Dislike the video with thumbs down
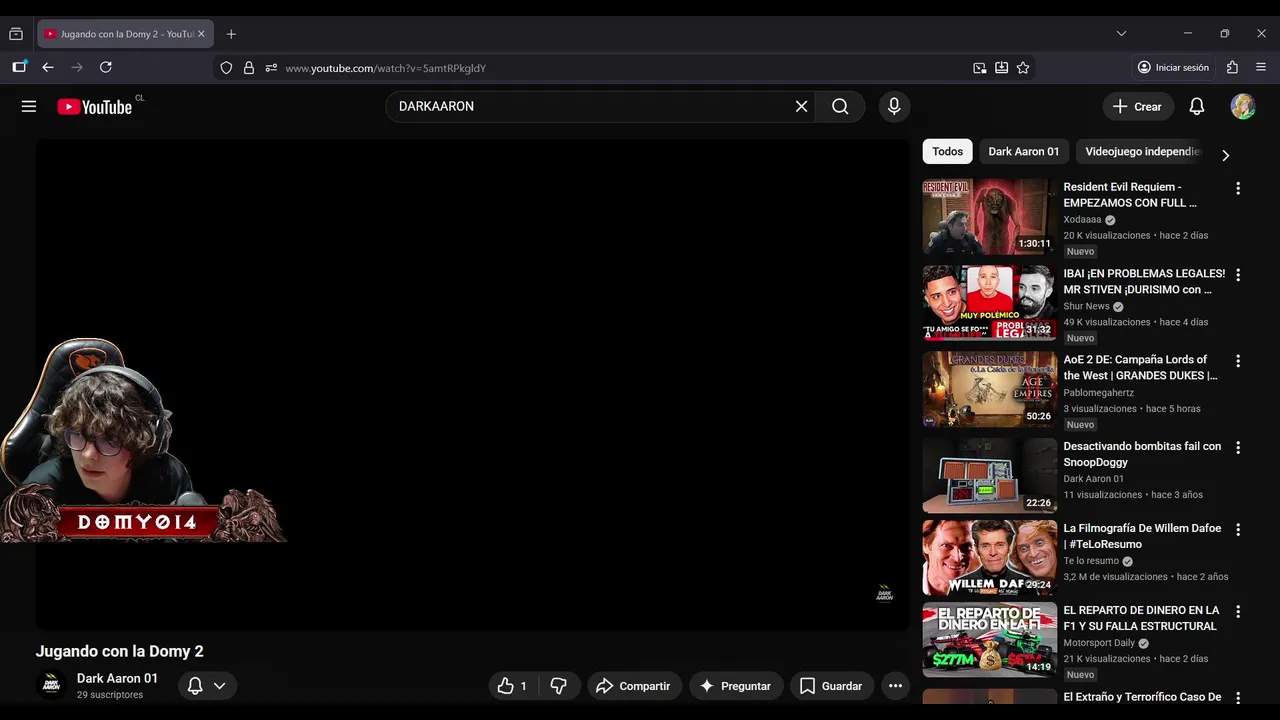Image resolution: width=1280 pixels, height=720 pixels. (x=559, y=686)
